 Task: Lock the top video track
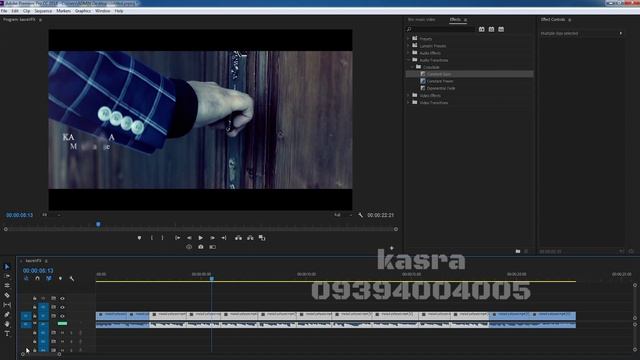(35, 298)
